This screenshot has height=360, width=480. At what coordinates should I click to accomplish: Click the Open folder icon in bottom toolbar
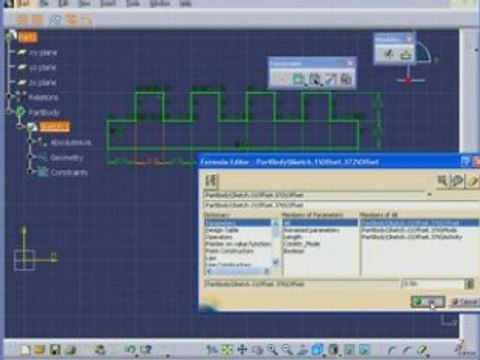tap(39, 350)
